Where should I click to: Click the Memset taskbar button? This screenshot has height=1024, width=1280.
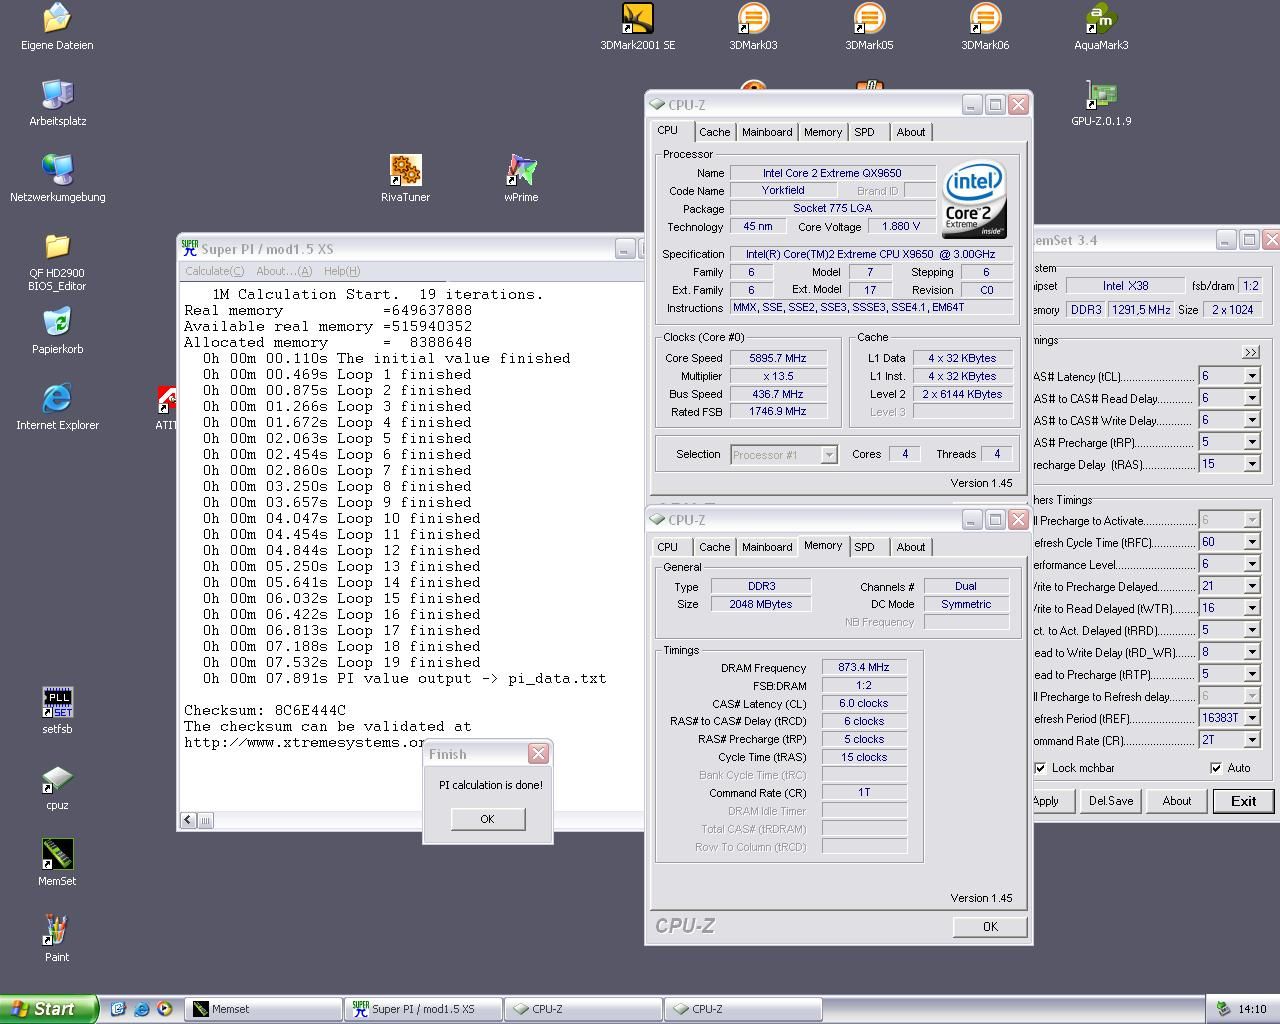pos(264,1009)
